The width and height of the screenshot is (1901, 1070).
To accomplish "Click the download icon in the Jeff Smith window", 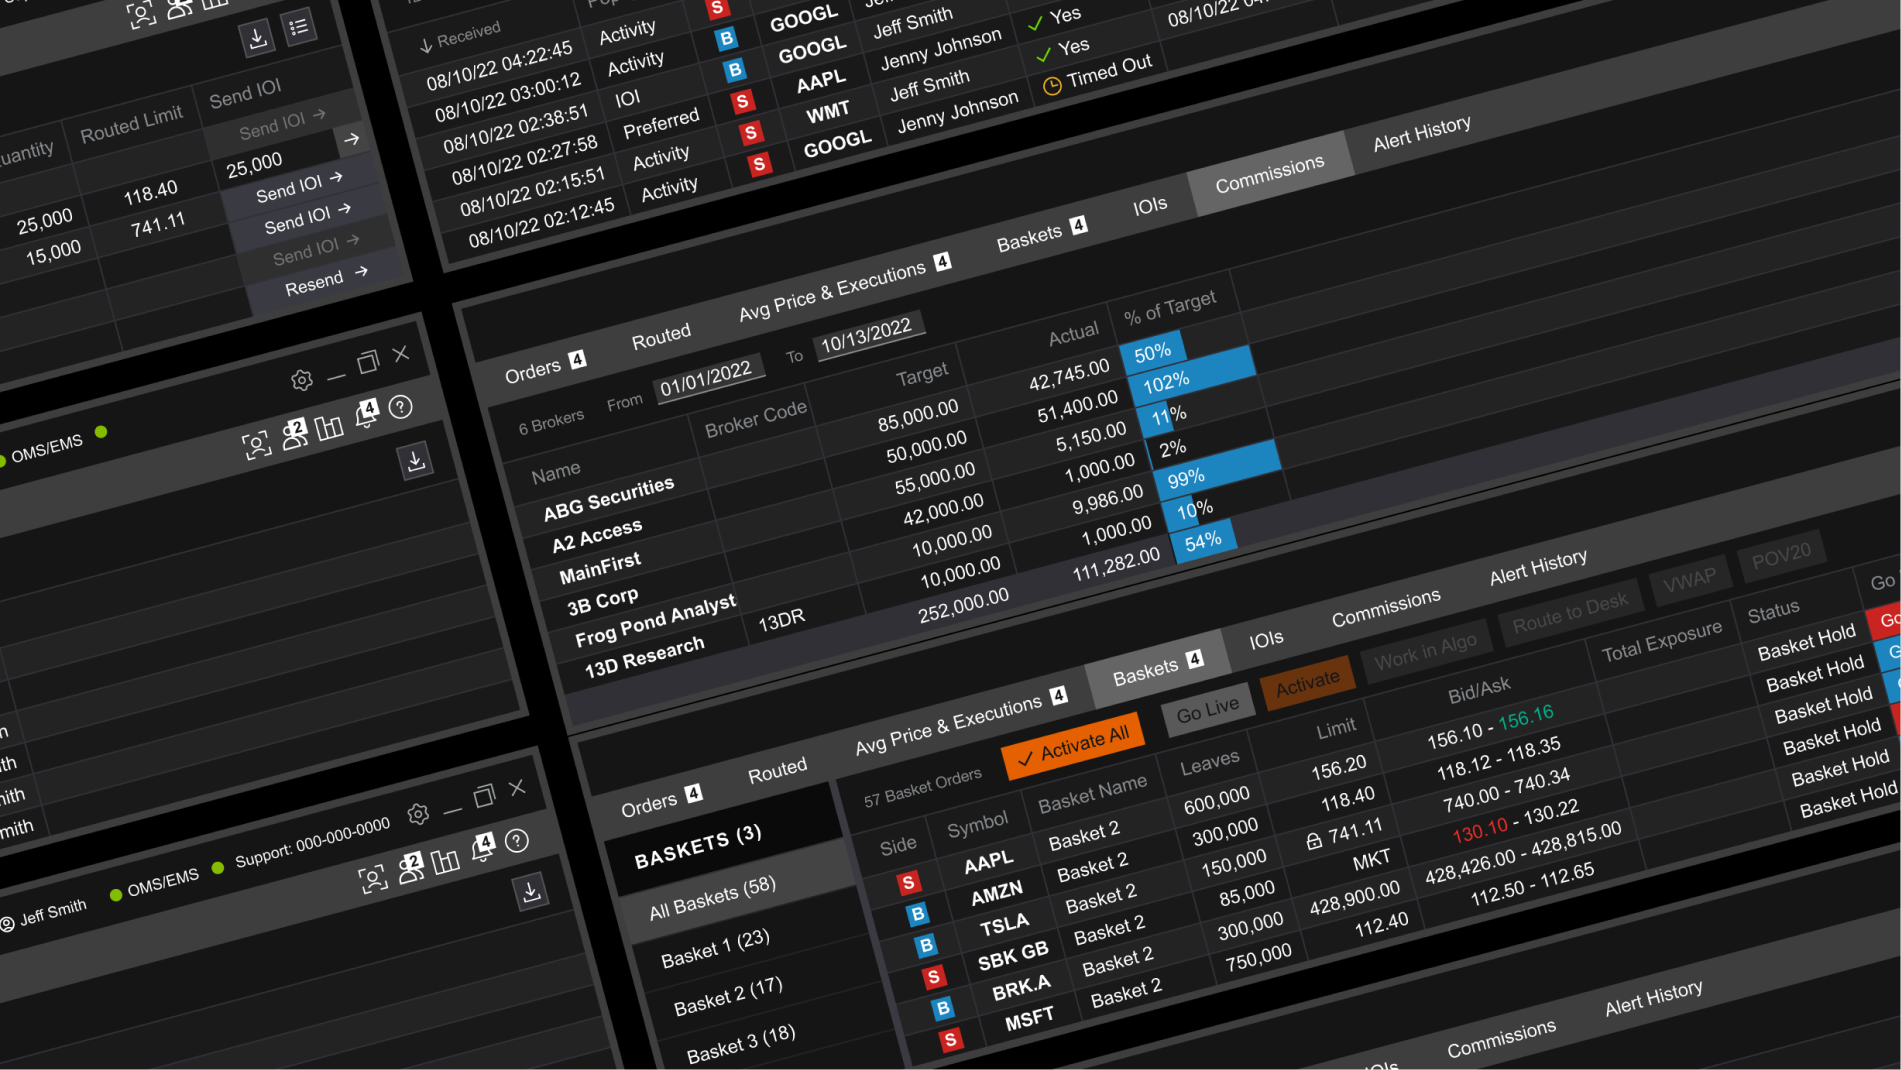I will click(531, 890).
